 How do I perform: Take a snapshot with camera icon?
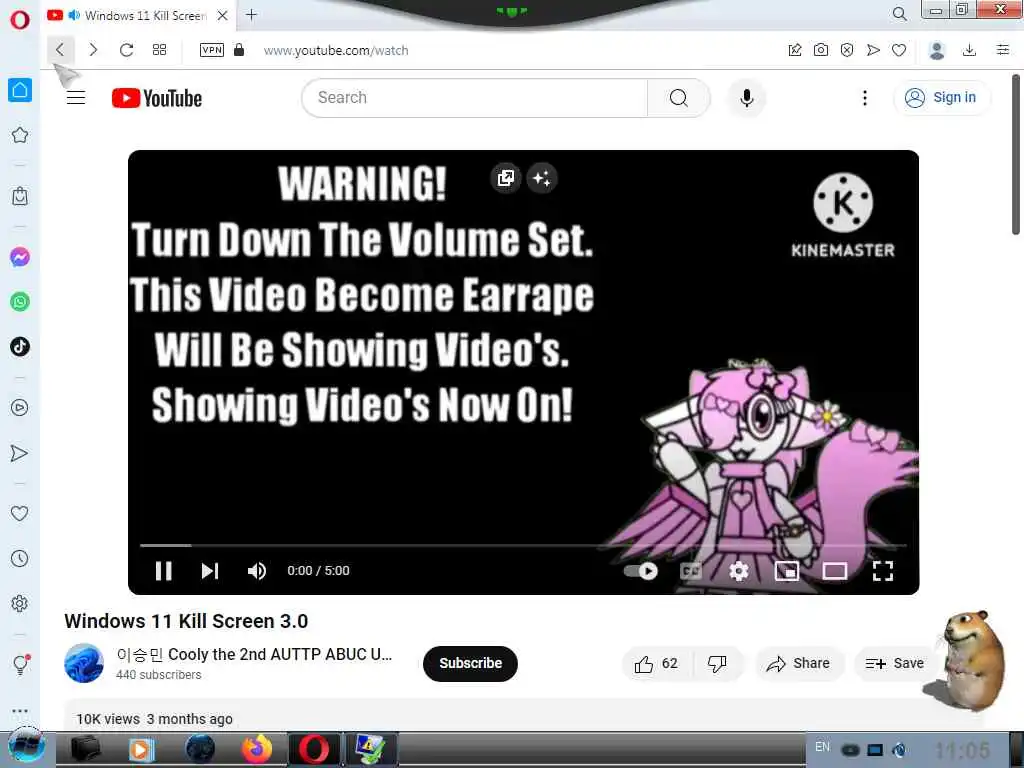pos(821,50)
